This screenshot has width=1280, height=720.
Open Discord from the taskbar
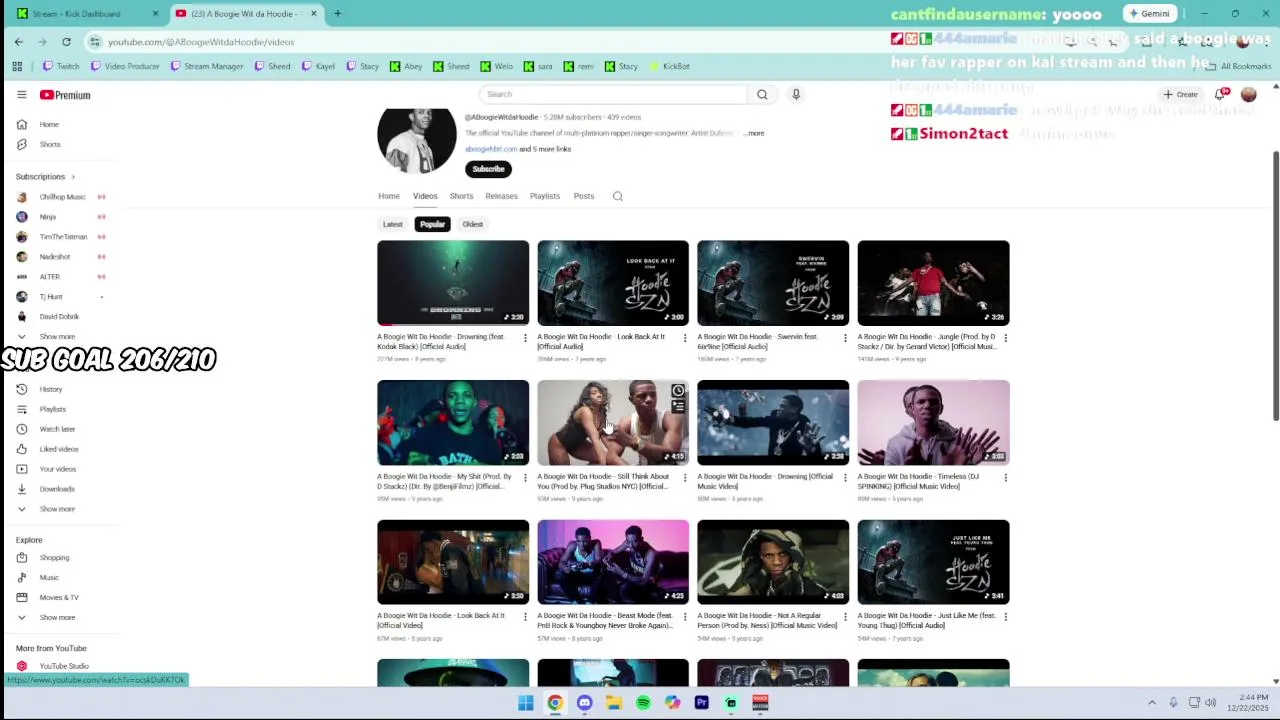[585, 703]
